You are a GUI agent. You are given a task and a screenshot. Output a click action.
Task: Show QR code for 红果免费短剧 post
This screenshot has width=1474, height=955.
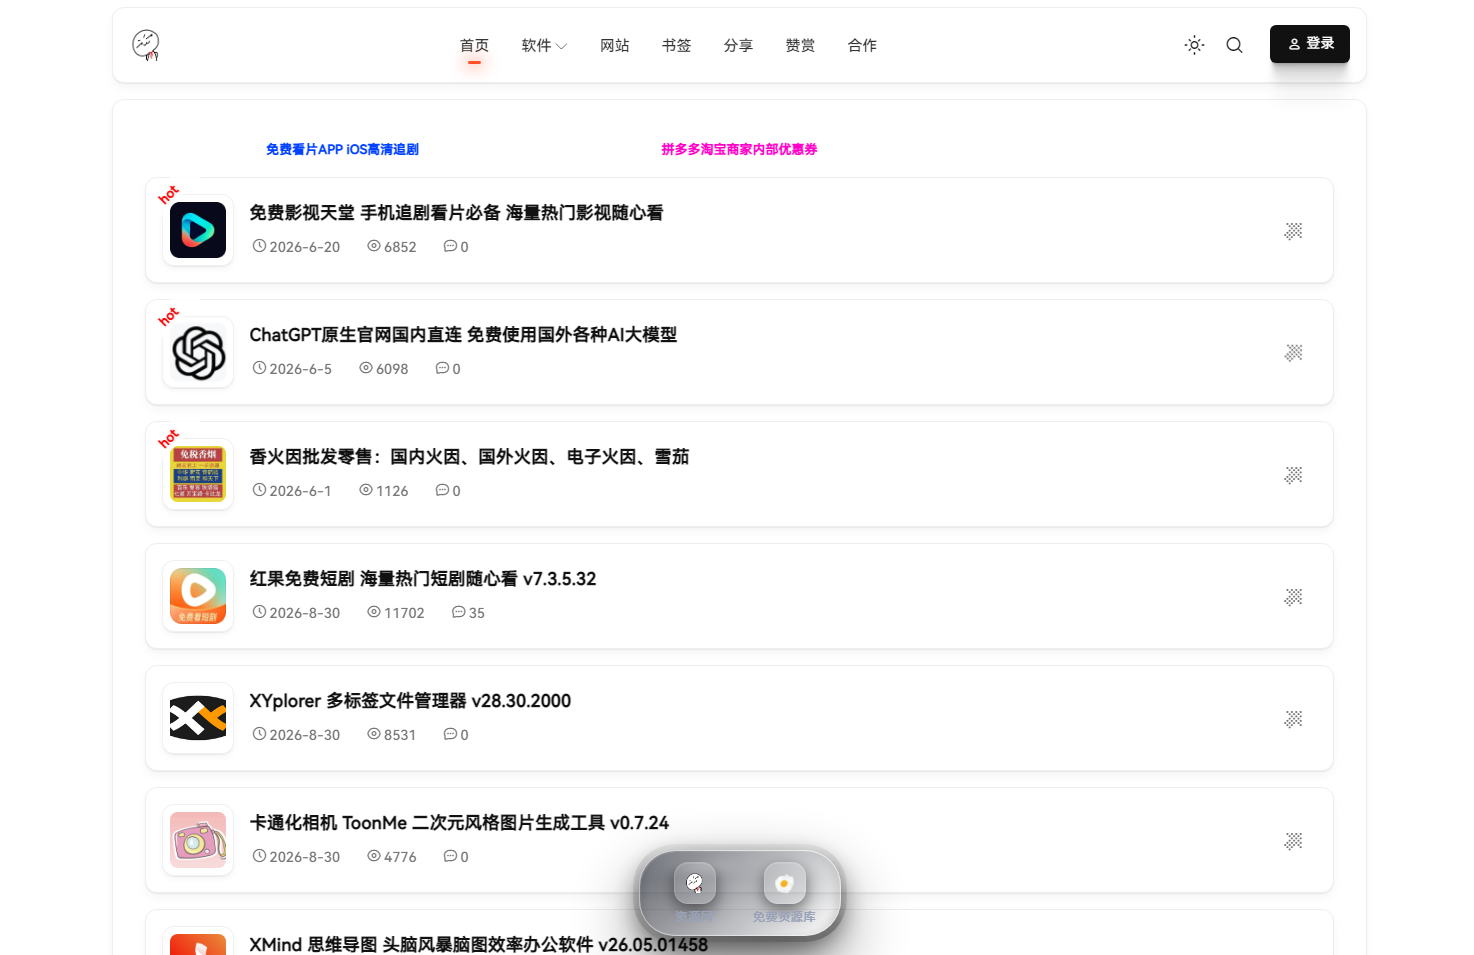[1293, 597]
